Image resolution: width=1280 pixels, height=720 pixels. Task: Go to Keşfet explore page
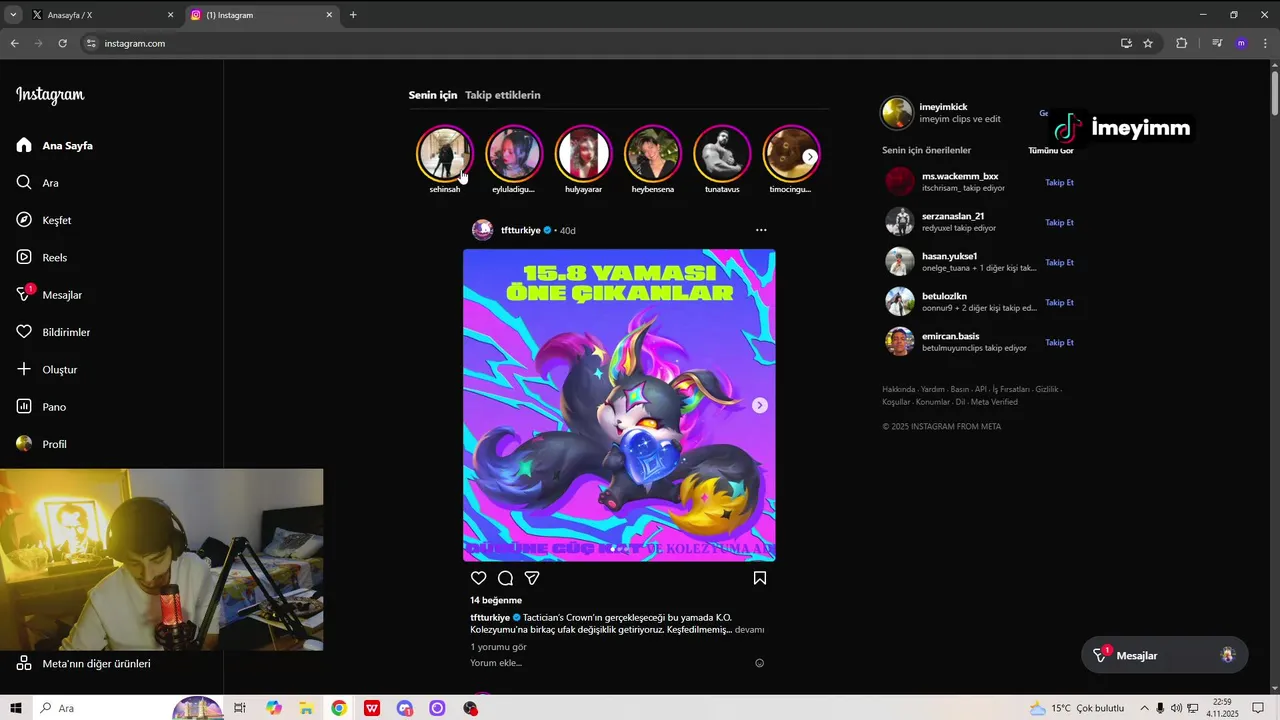[44, 220]
